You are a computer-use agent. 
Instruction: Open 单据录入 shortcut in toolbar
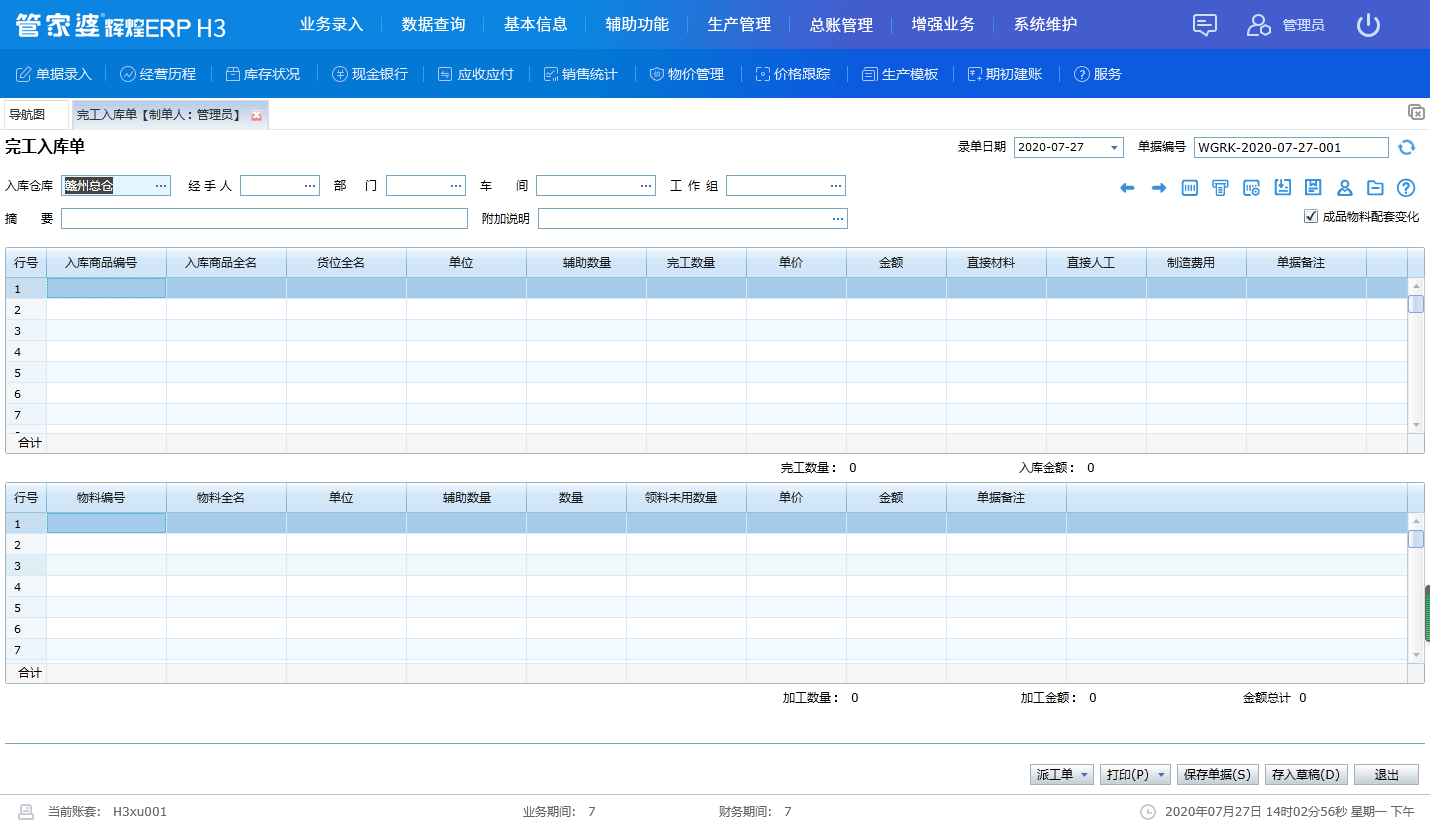point(54,74)
